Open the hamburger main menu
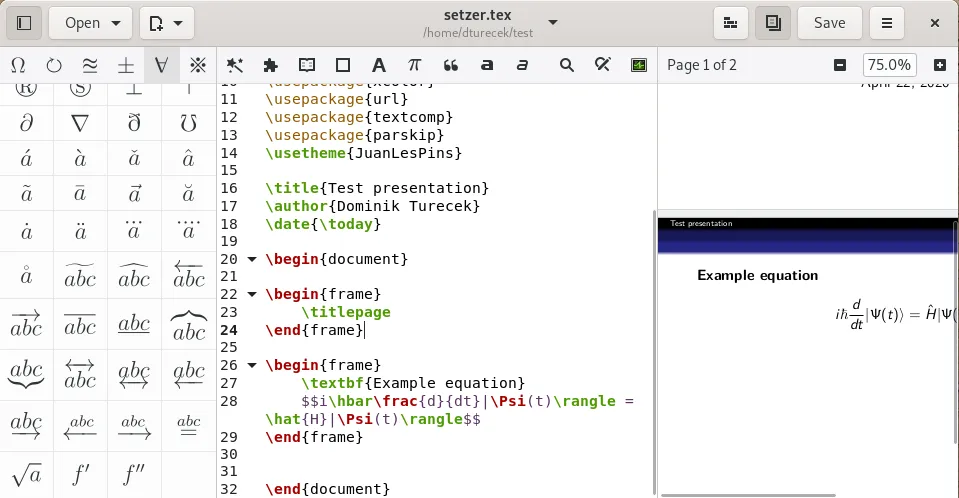The height and width of the screenshot is (498, 959). pyautogui.click(x=886, y=22)
